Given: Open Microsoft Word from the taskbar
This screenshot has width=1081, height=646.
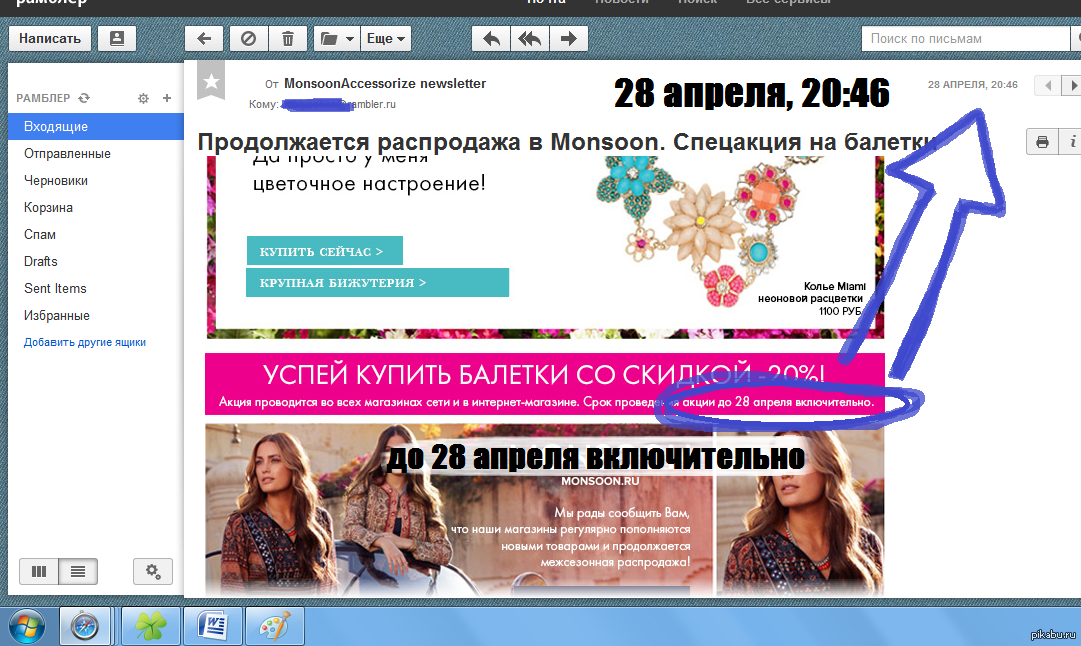Looking at the screenshot, I should coord(214,627).
